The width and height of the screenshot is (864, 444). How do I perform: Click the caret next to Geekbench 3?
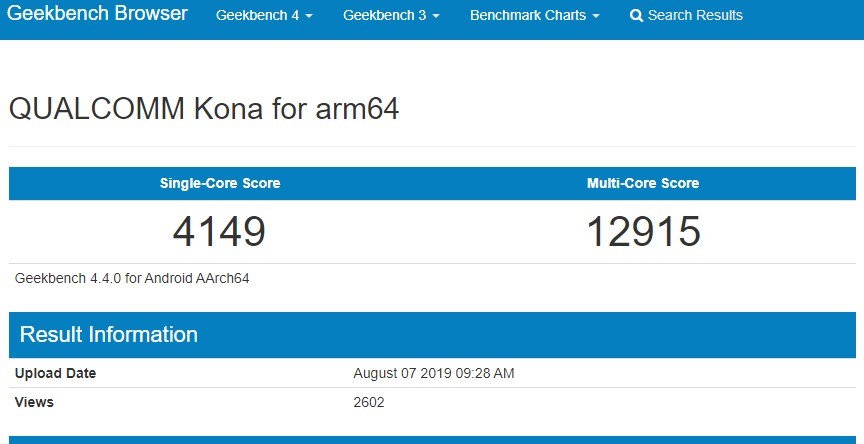click(436, 17)
